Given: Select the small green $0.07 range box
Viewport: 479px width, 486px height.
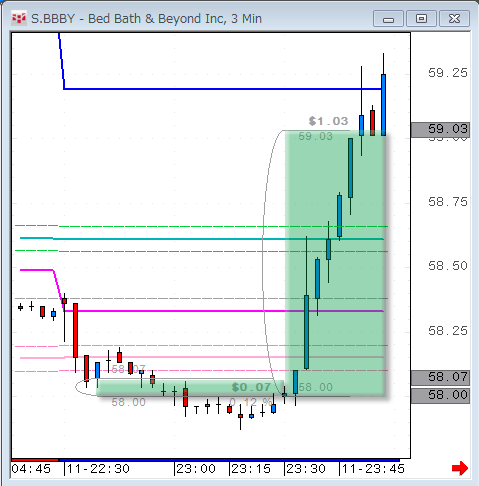Looking at the screenshot, I should (x=190, y=388).
